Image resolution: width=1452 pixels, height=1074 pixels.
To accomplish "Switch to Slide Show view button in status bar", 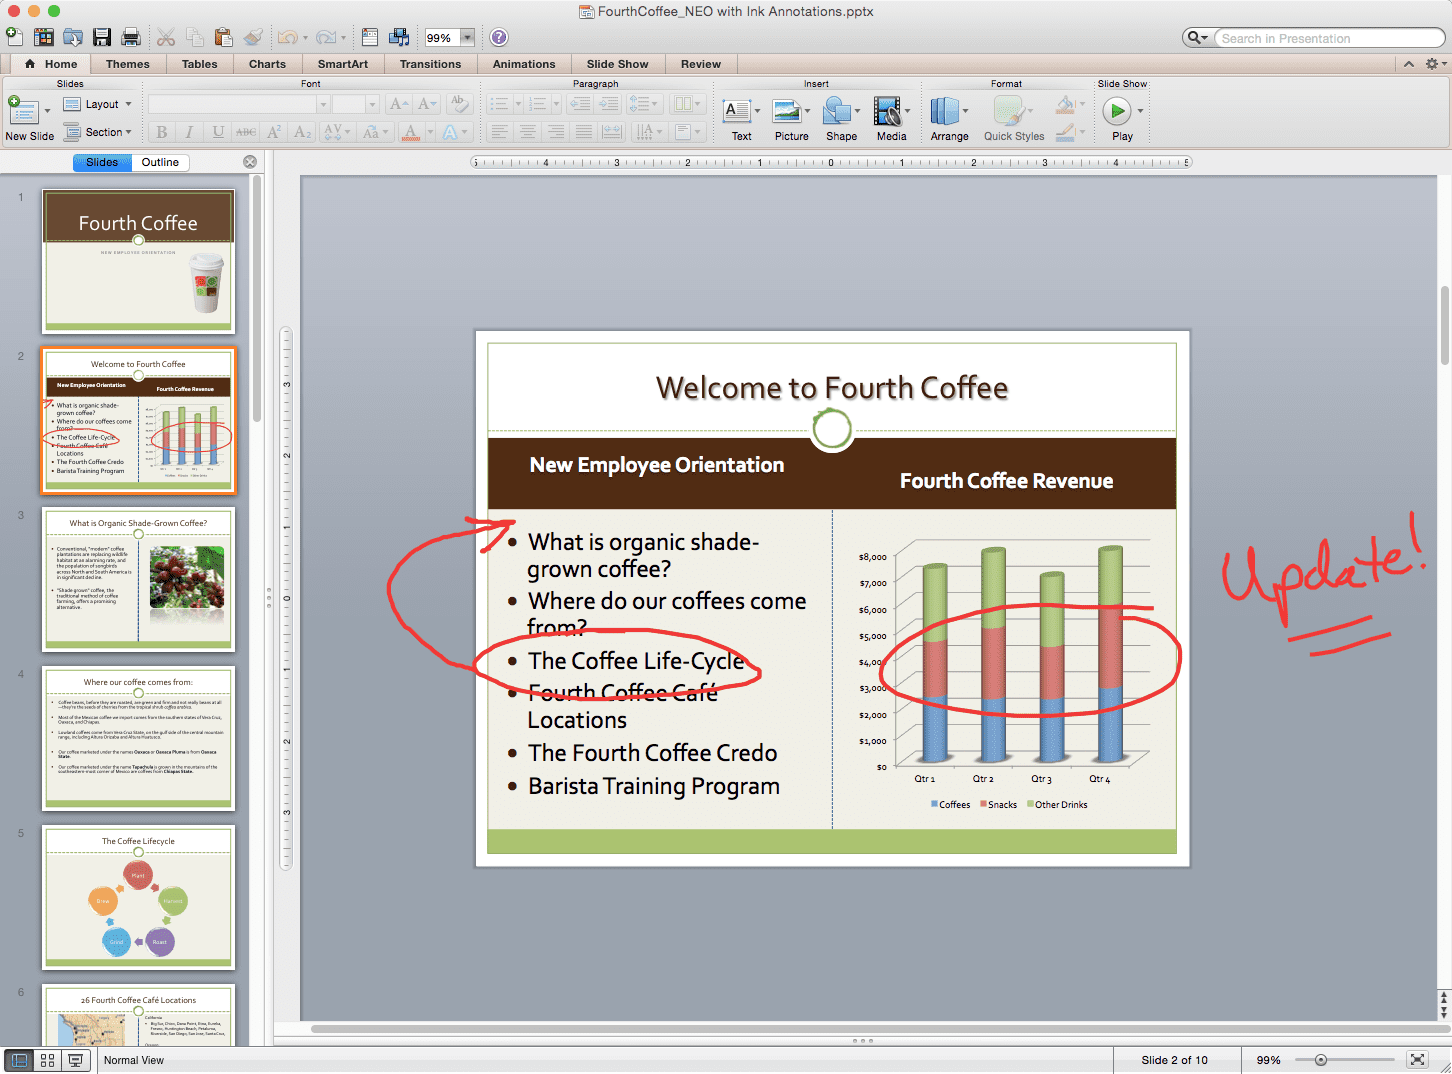I will coord(75,1060).
